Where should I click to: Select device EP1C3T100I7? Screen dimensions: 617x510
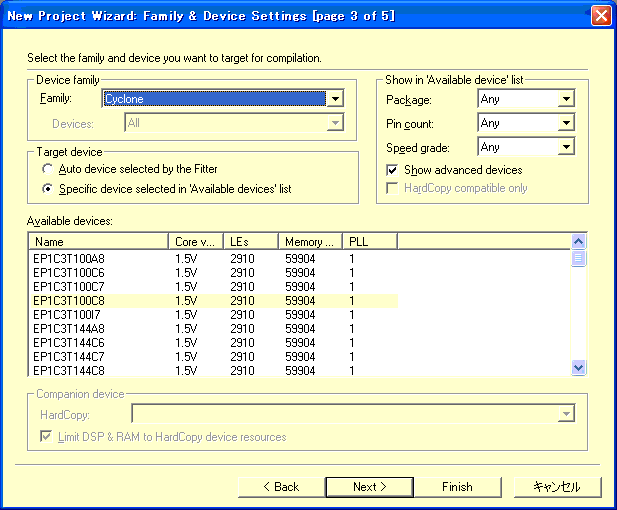[x=214, y=315]
